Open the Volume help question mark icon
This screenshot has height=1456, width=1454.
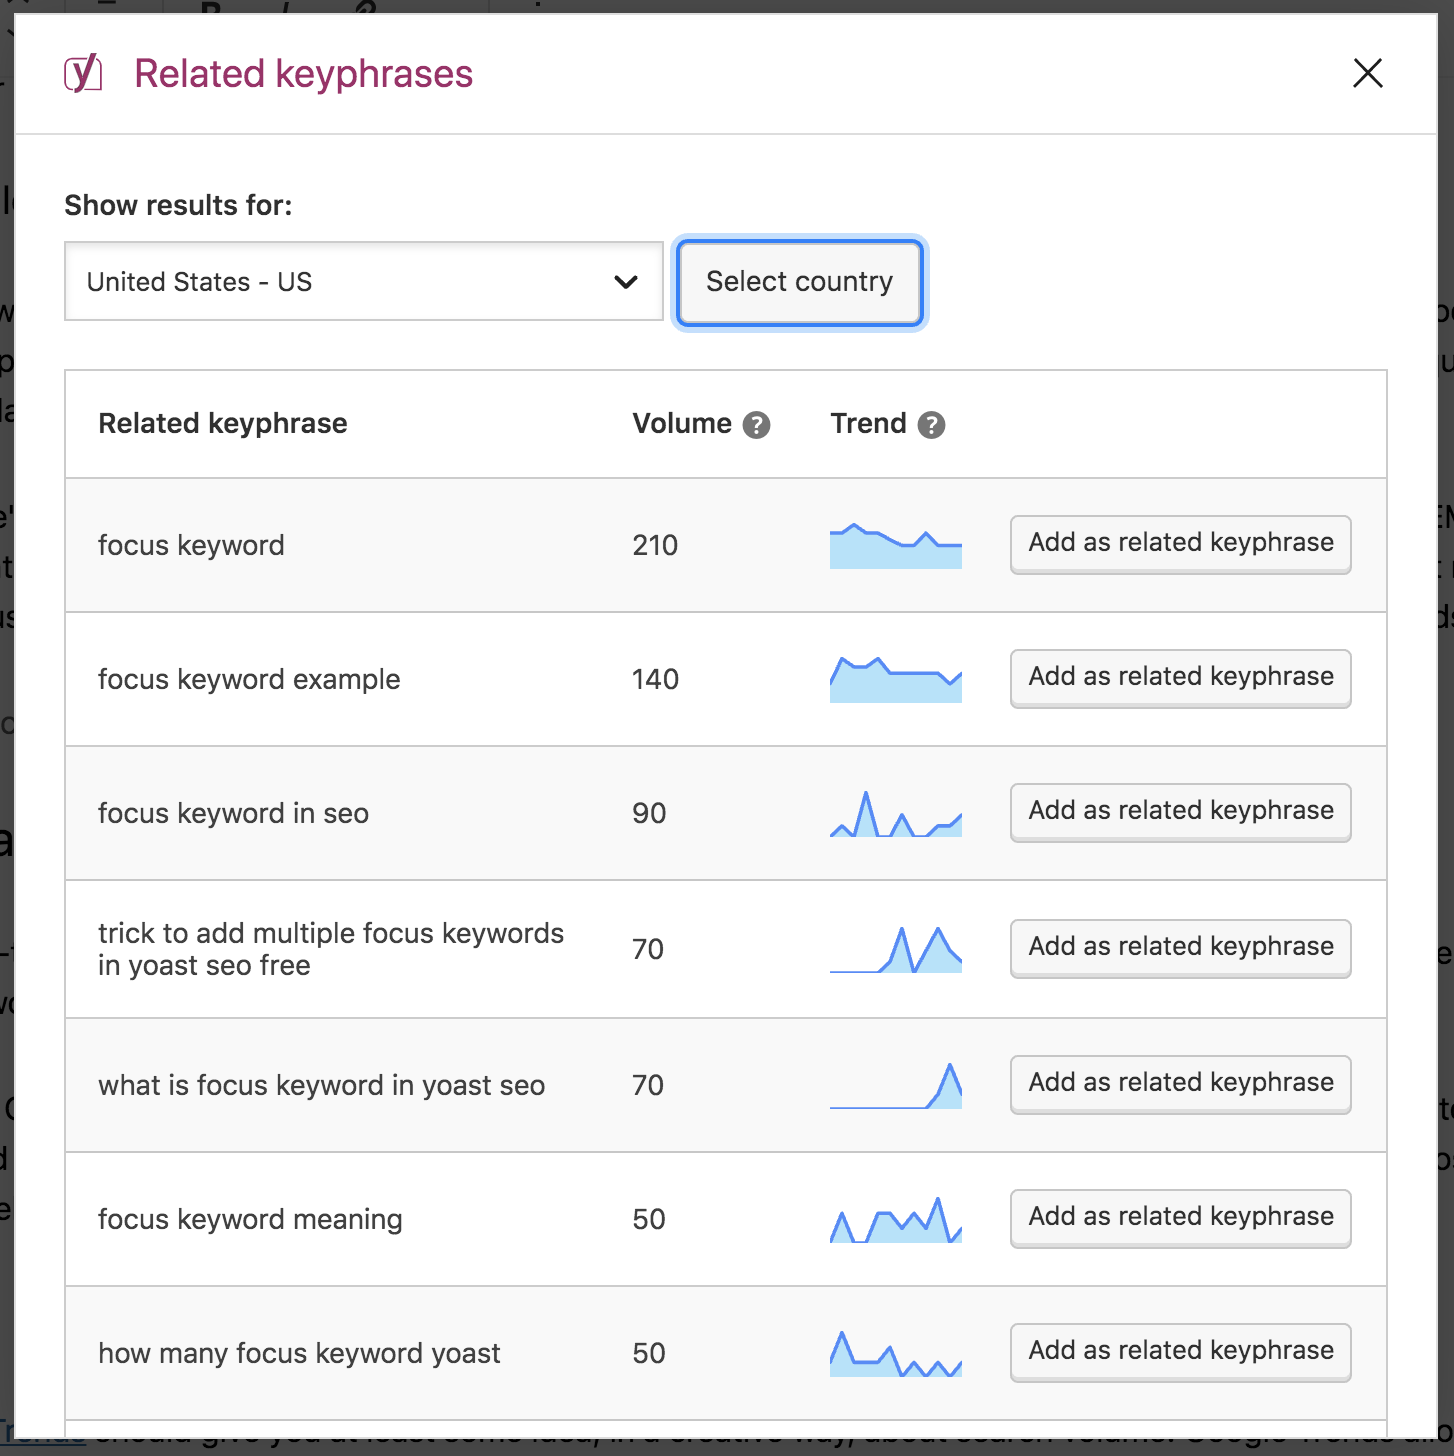pyautogui.click(x=756, y=425)
